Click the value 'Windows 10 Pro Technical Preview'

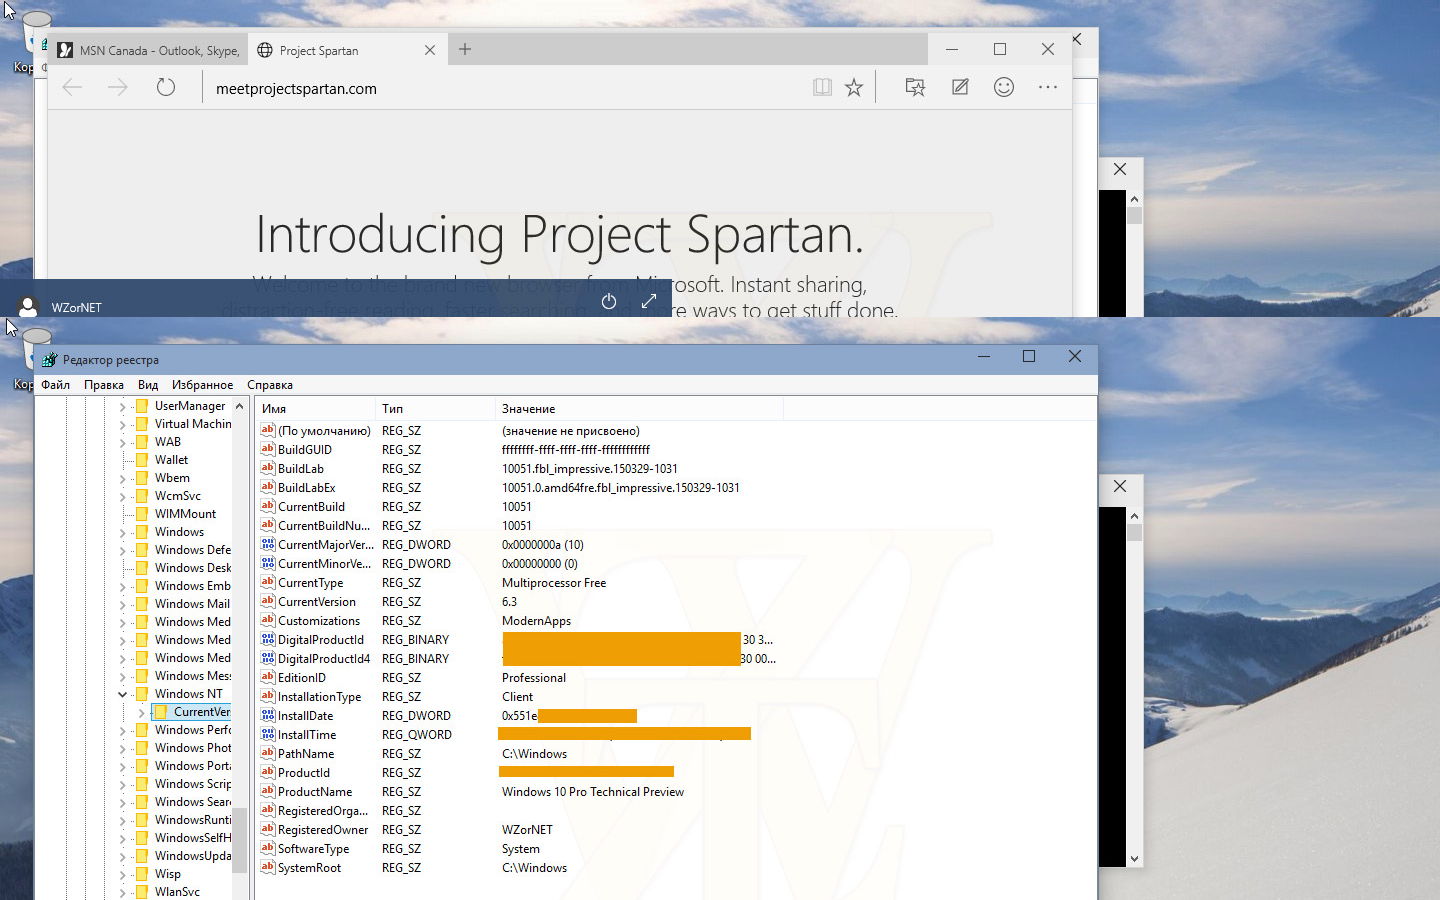(x=593, y=792)
